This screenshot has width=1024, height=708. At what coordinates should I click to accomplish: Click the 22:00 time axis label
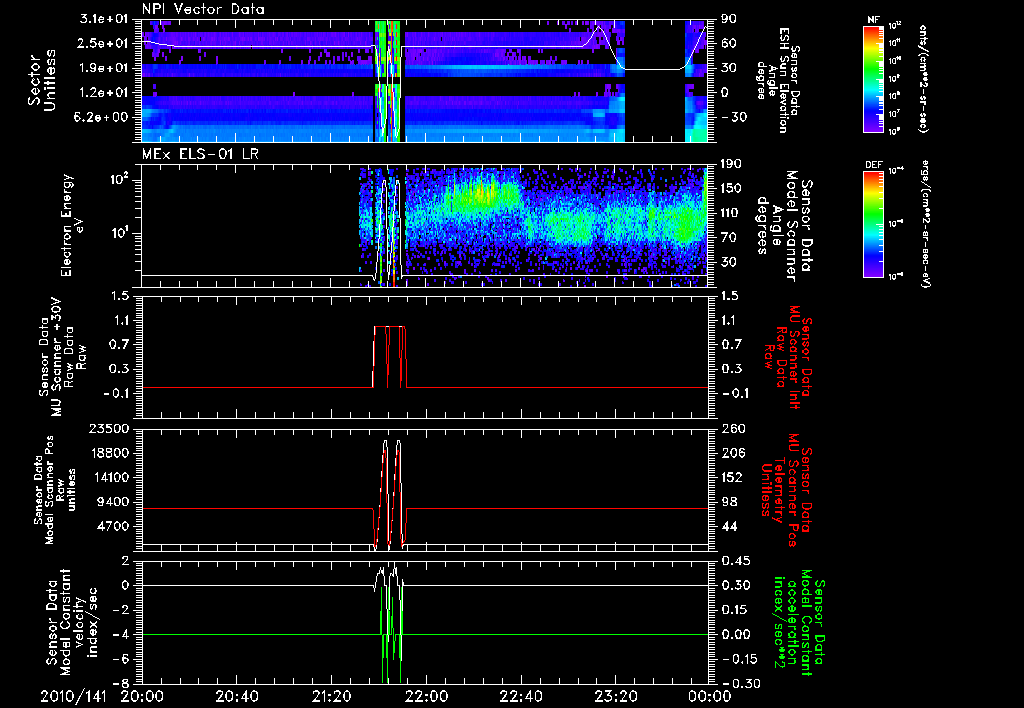click(x=426, y=697)
